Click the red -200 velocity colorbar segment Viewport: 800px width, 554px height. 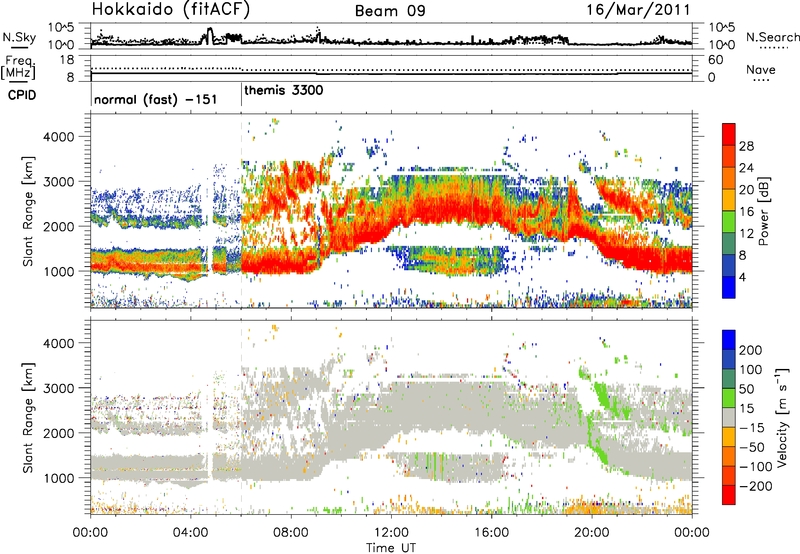729,495
